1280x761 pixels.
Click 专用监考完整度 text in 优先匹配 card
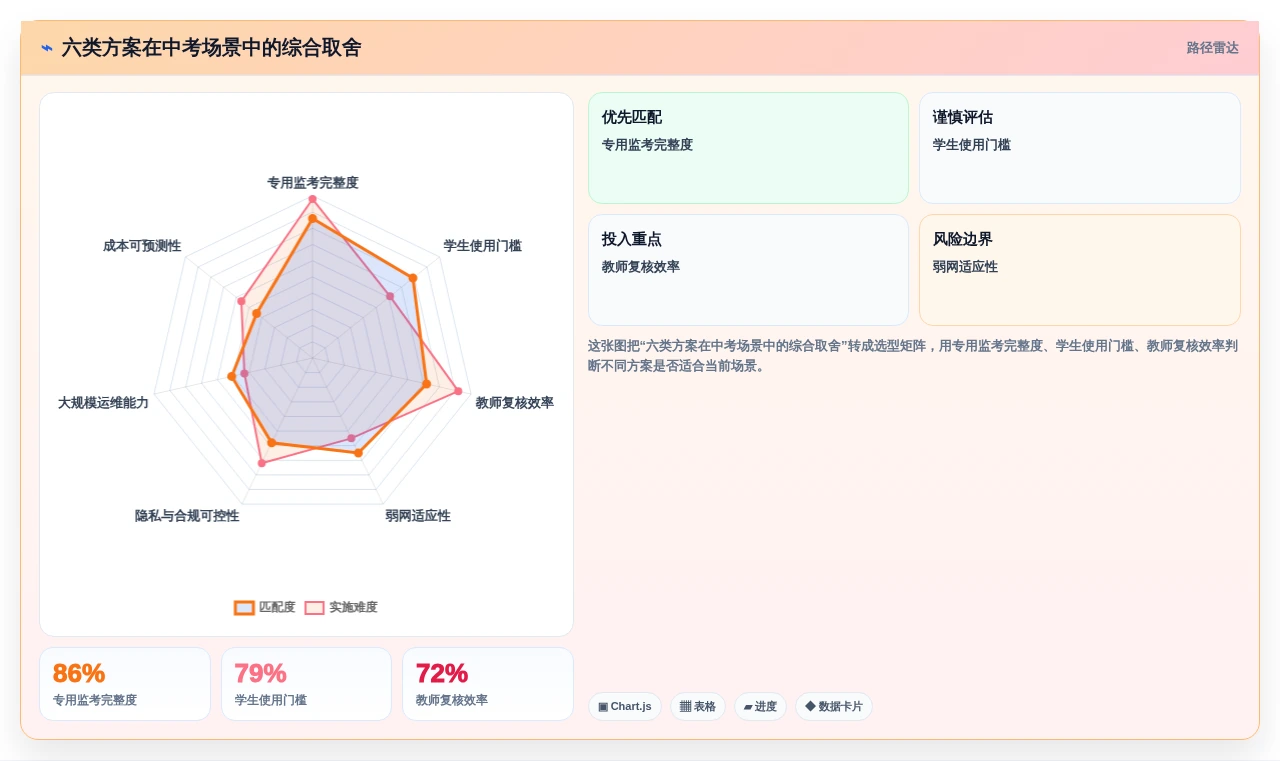point(647,145)
